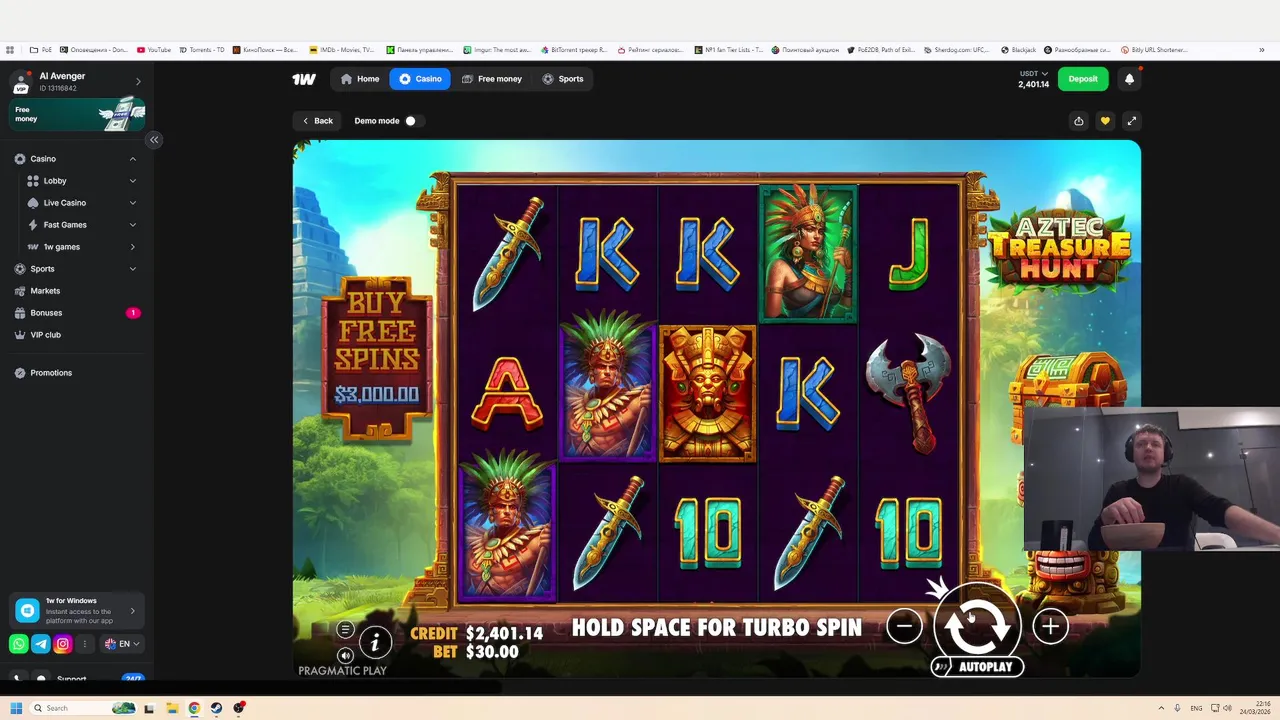Open the Casino tab
This screenshot has width=1280, height=720.
click(420, 79)
